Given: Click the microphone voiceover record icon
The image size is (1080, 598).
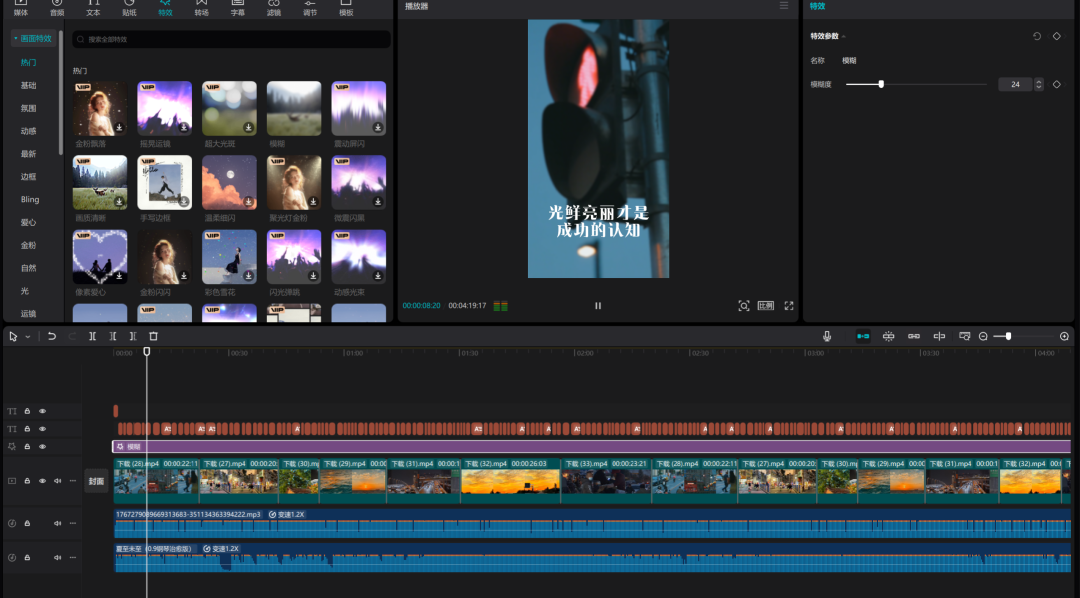Looking at the screenshot, I should point(827,337).
